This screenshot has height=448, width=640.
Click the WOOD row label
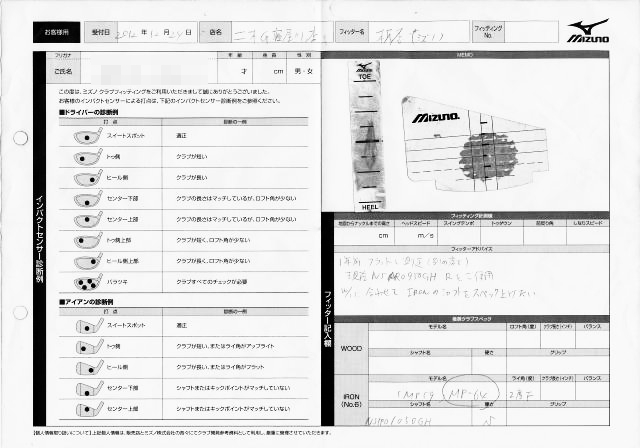(x=351, y=349)
